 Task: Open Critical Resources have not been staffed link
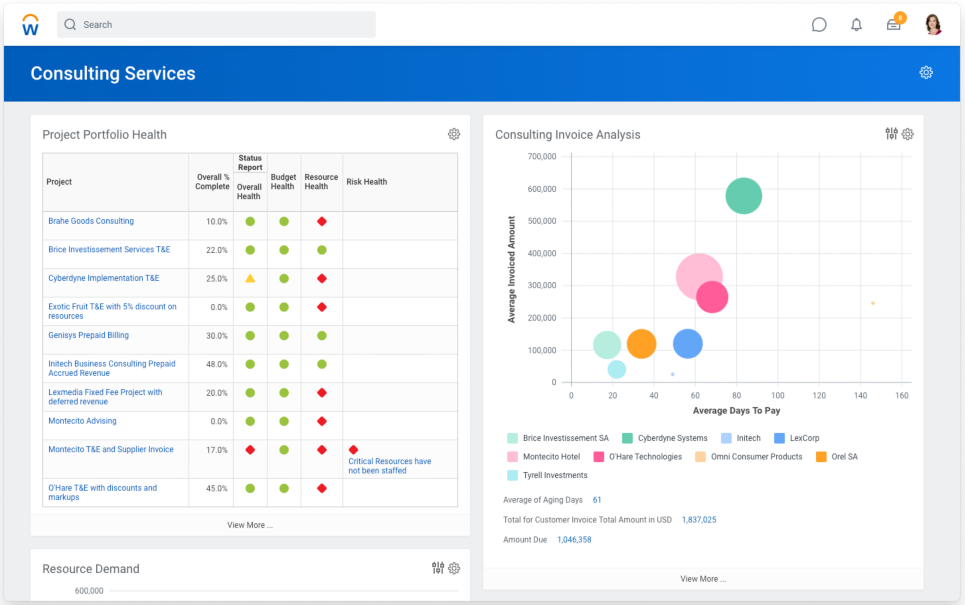click(x=390, y=466)
